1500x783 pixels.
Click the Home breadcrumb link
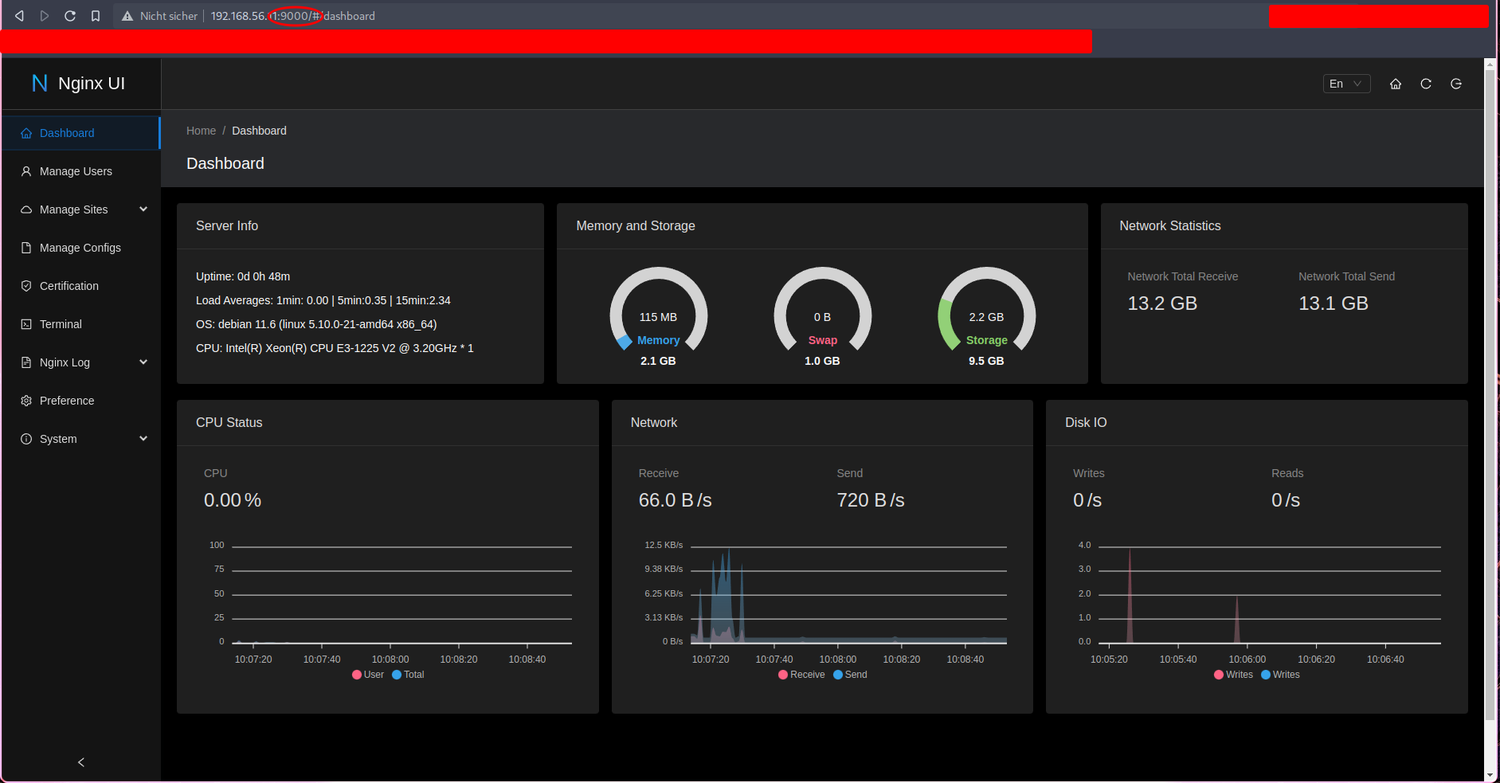pos(201,130)
